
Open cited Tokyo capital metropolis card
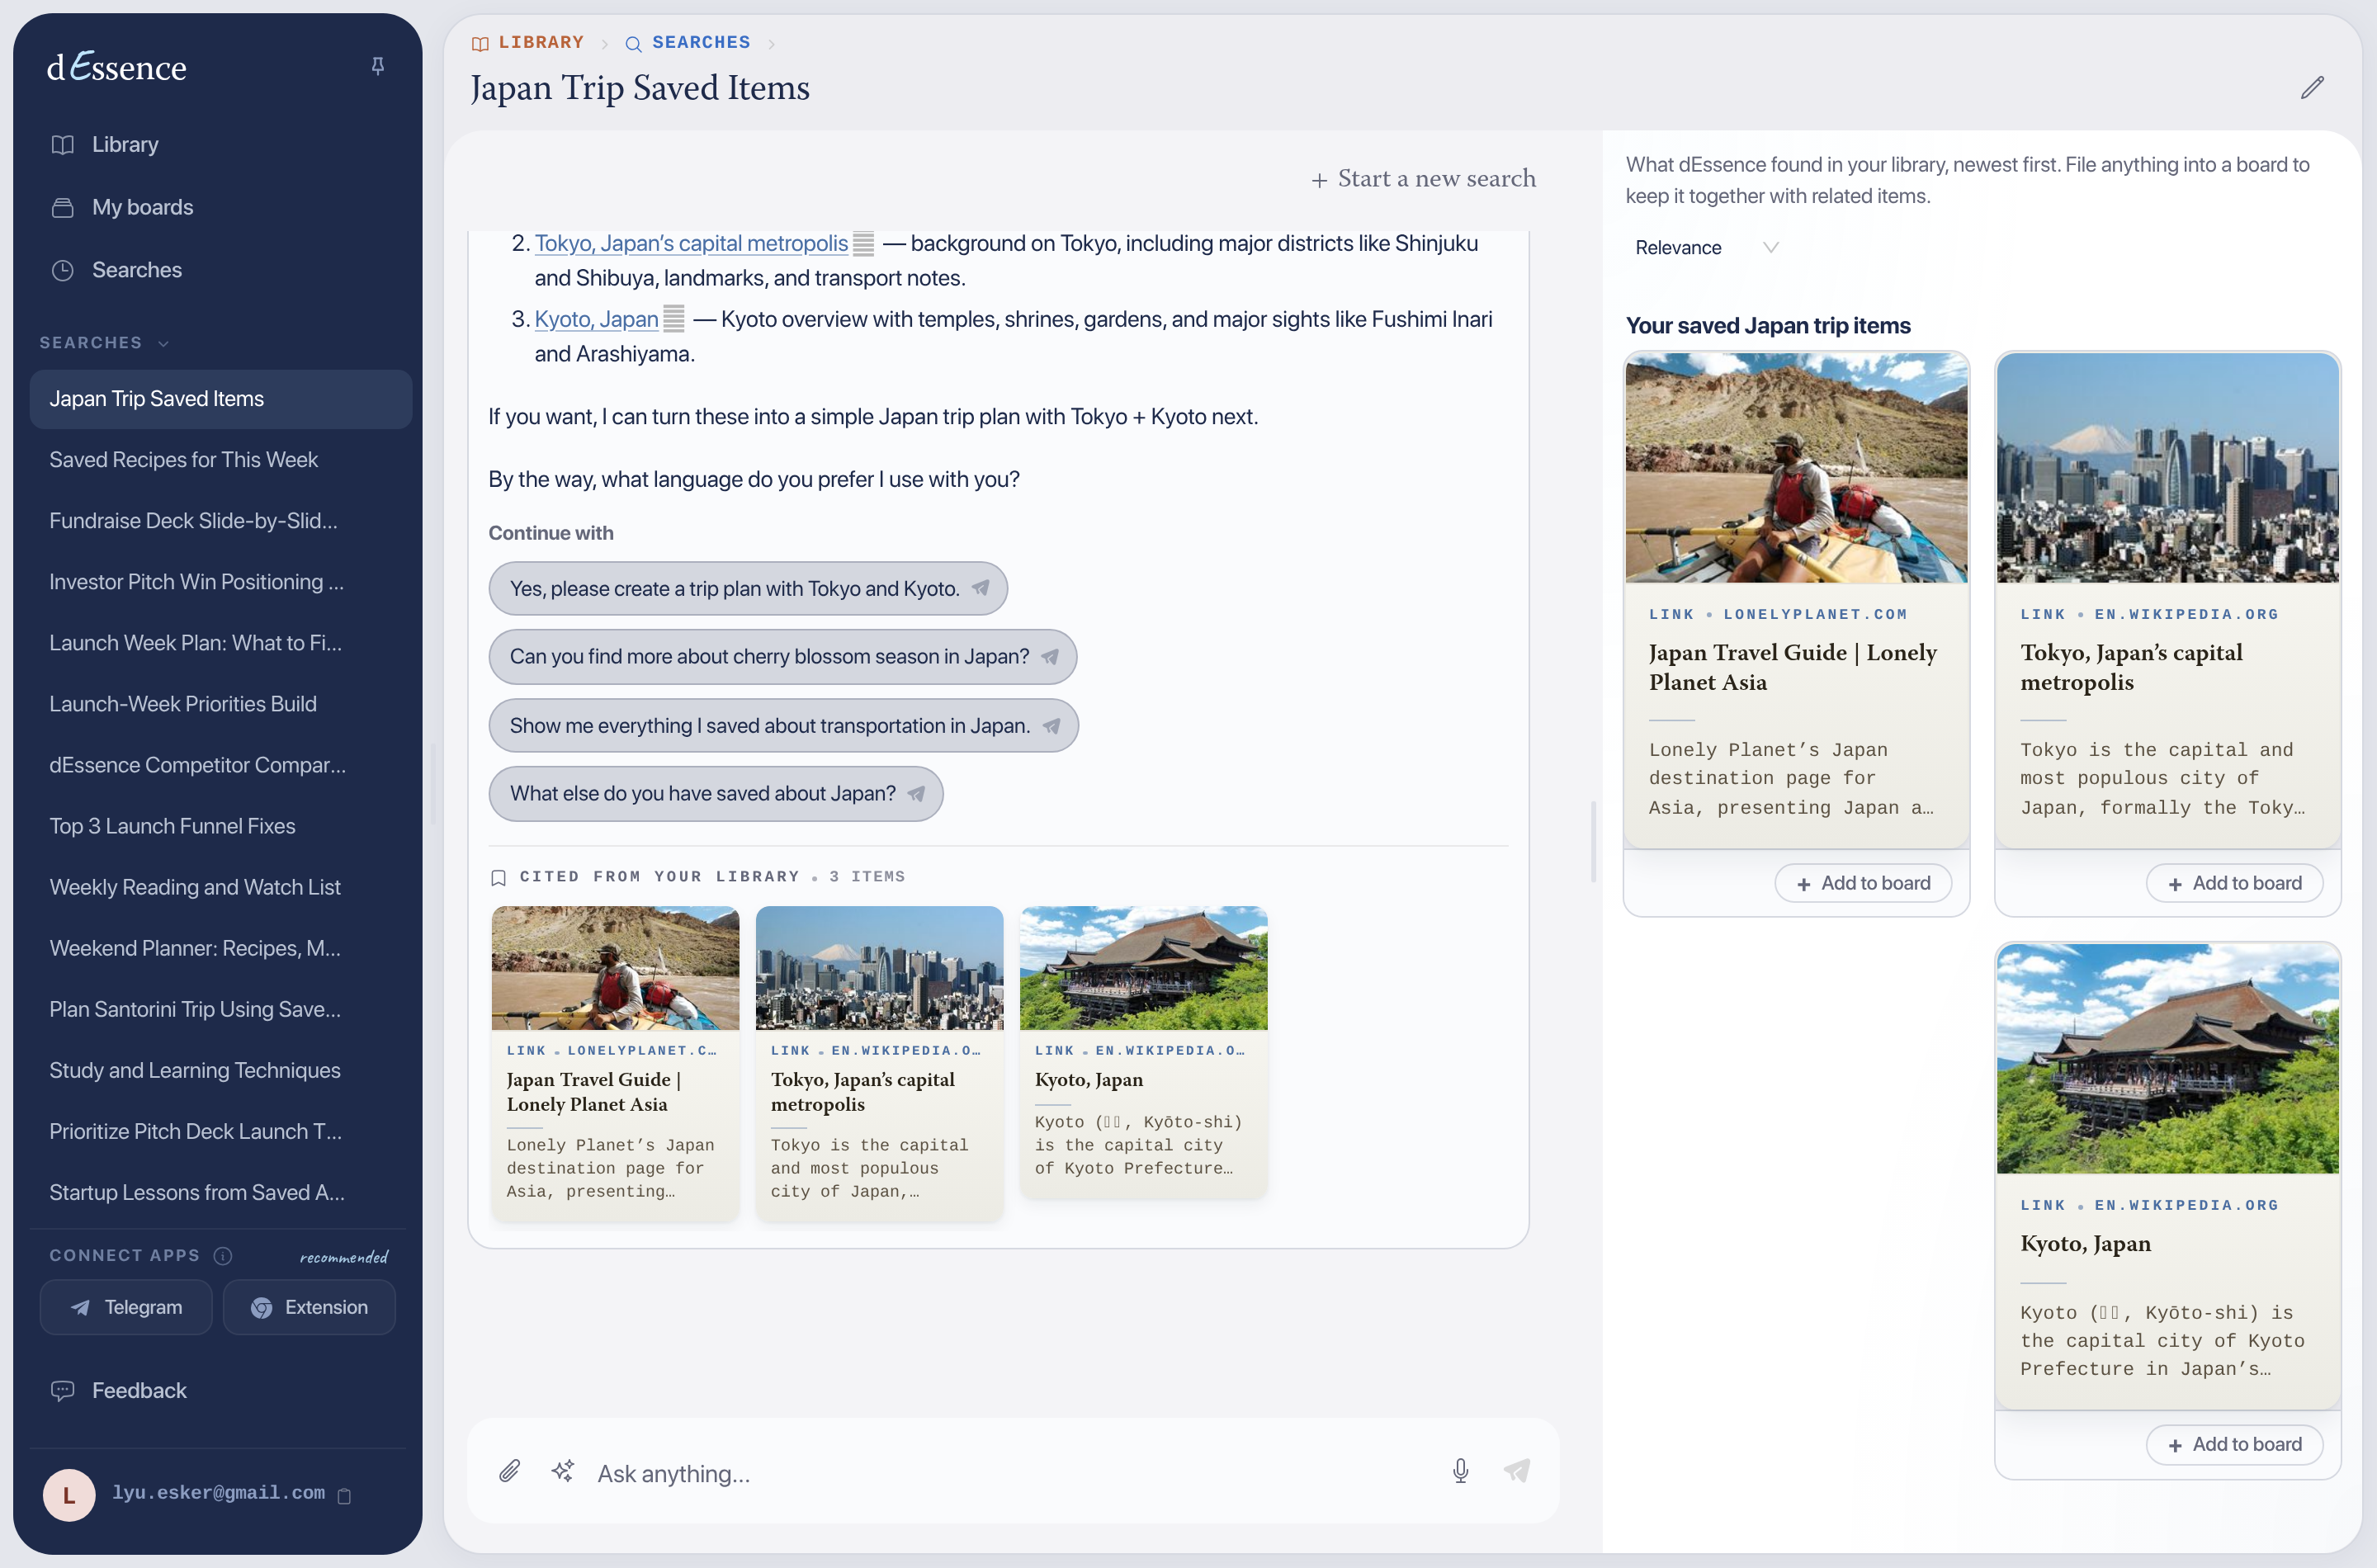pyautogui.click(x=879, y=1063)
